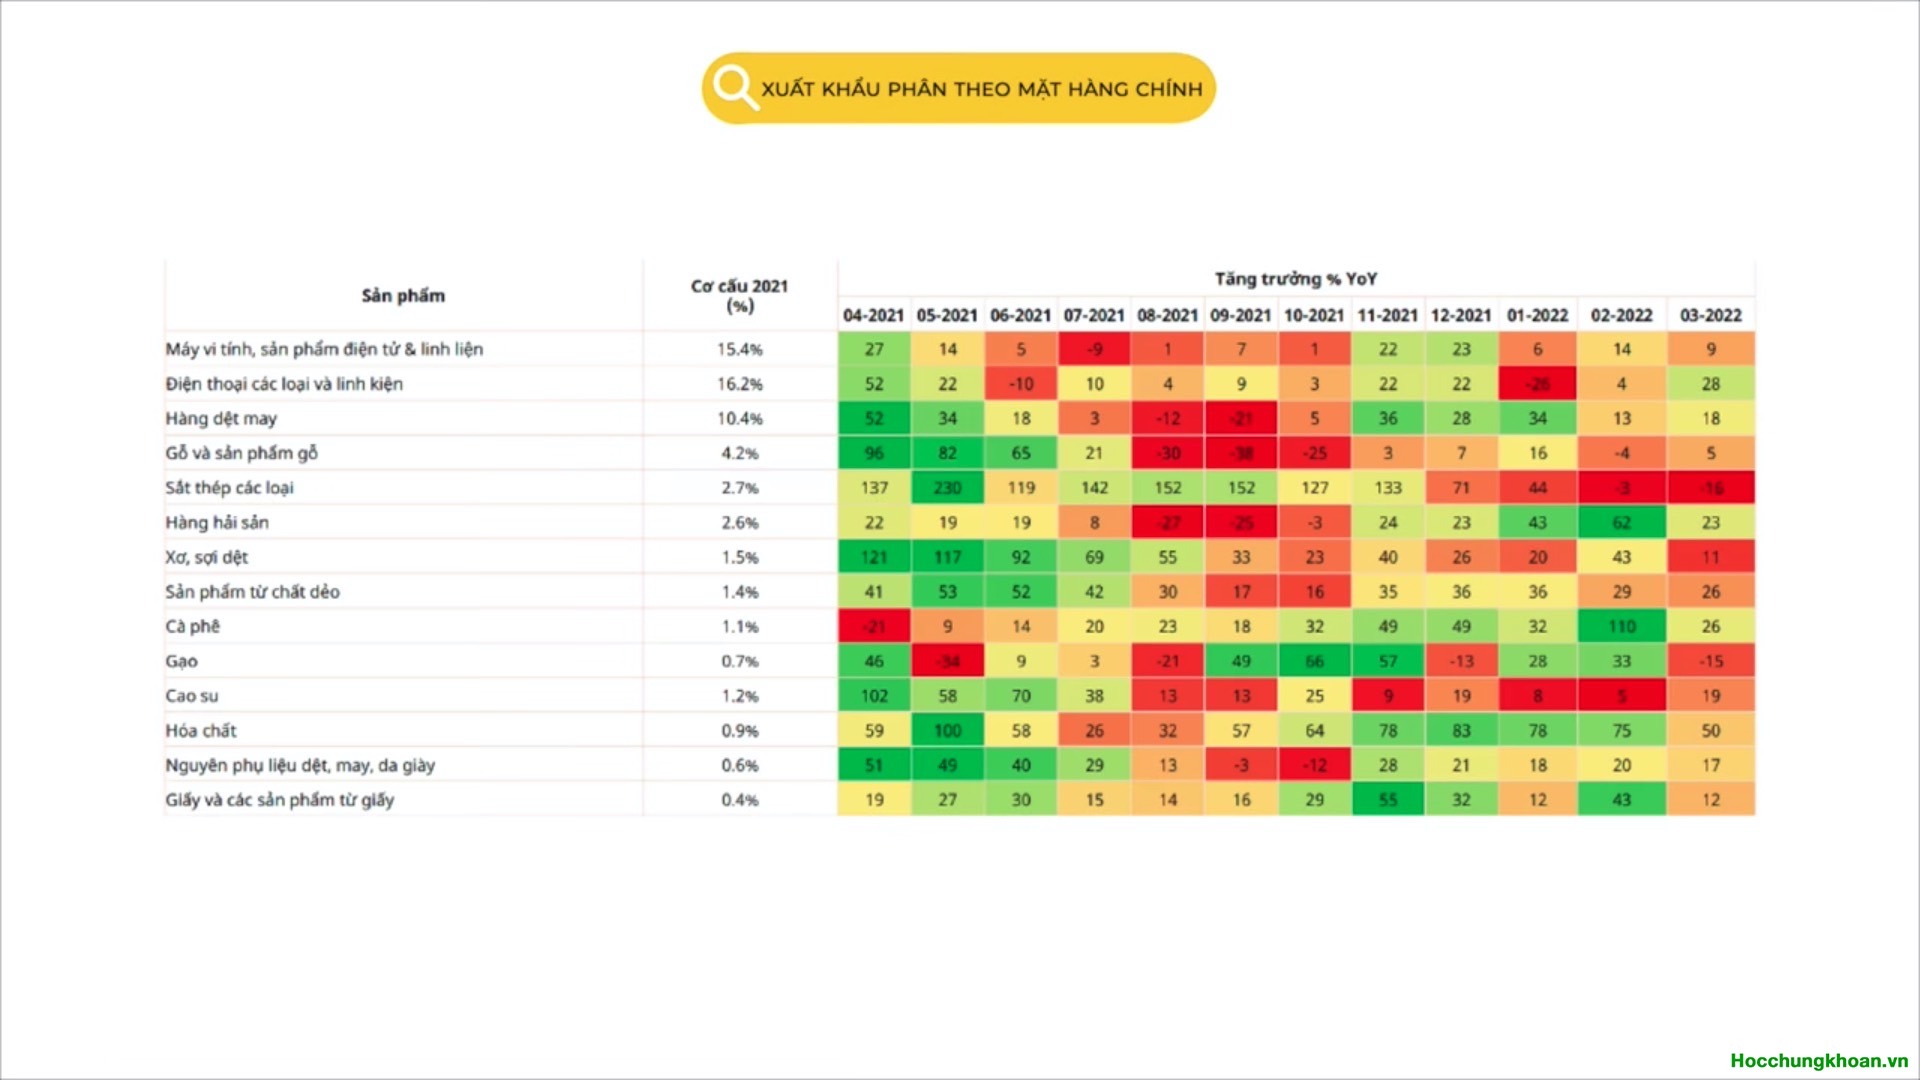Click the "Tăng trưởng % YoY" header
The width and height of the screenshot is (1920, 1080).
(x=1296, y=279)
